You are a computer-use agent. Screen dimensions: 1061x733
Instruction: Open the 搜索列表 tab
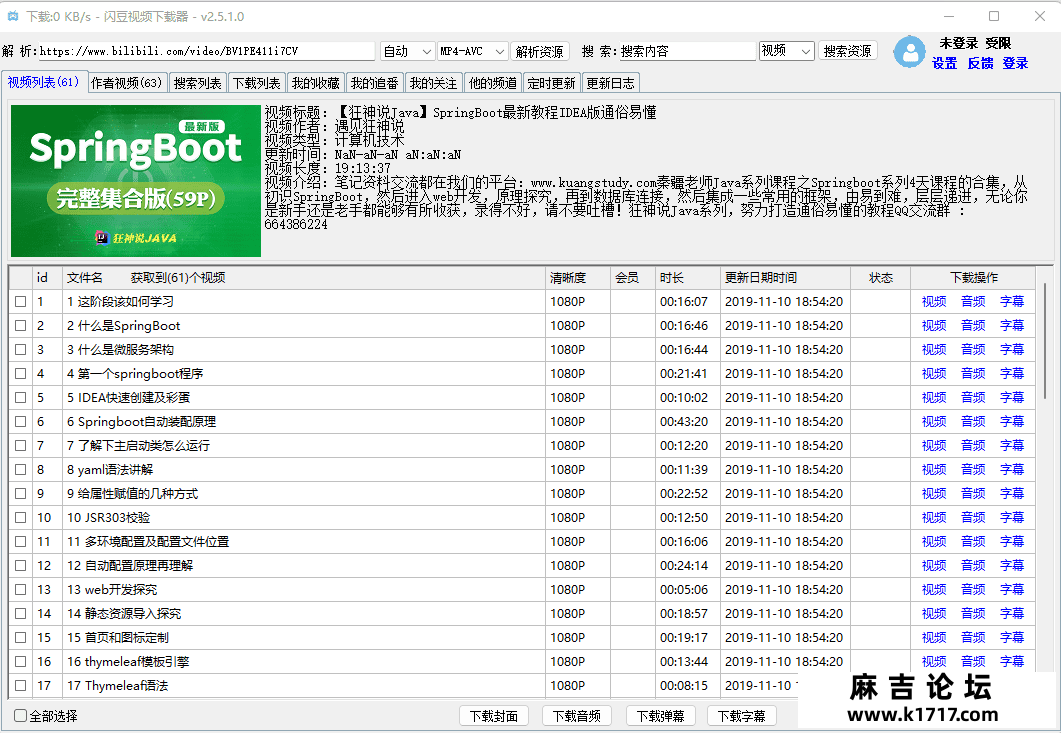(x=197, y=83)
